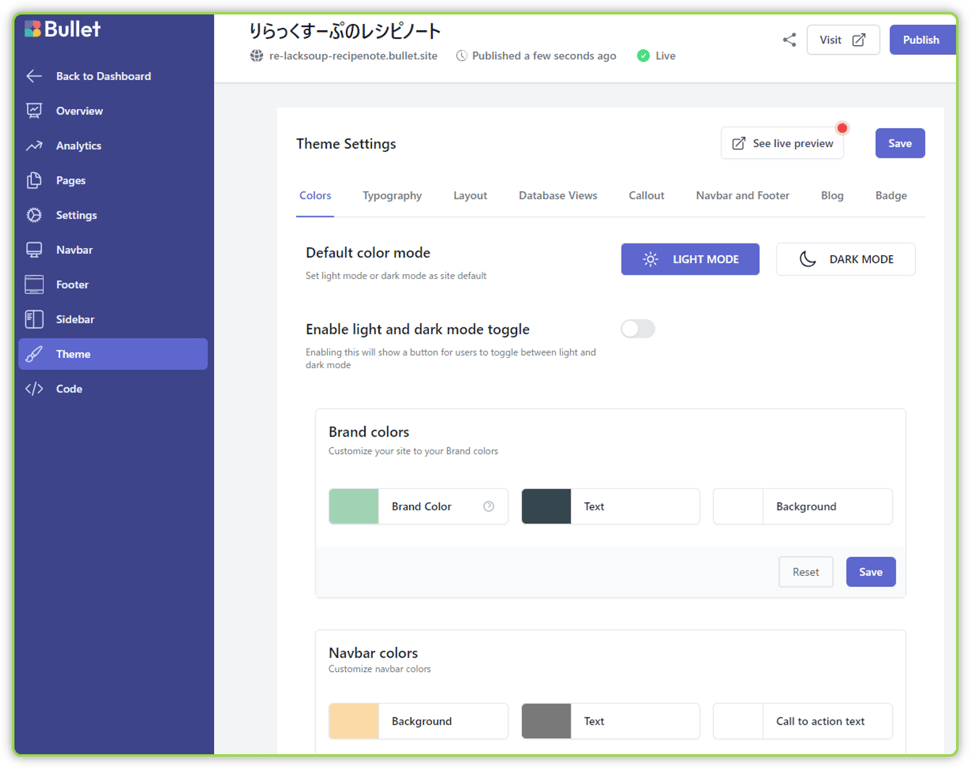Click the 'Default color mode' label

pos(368,252)
